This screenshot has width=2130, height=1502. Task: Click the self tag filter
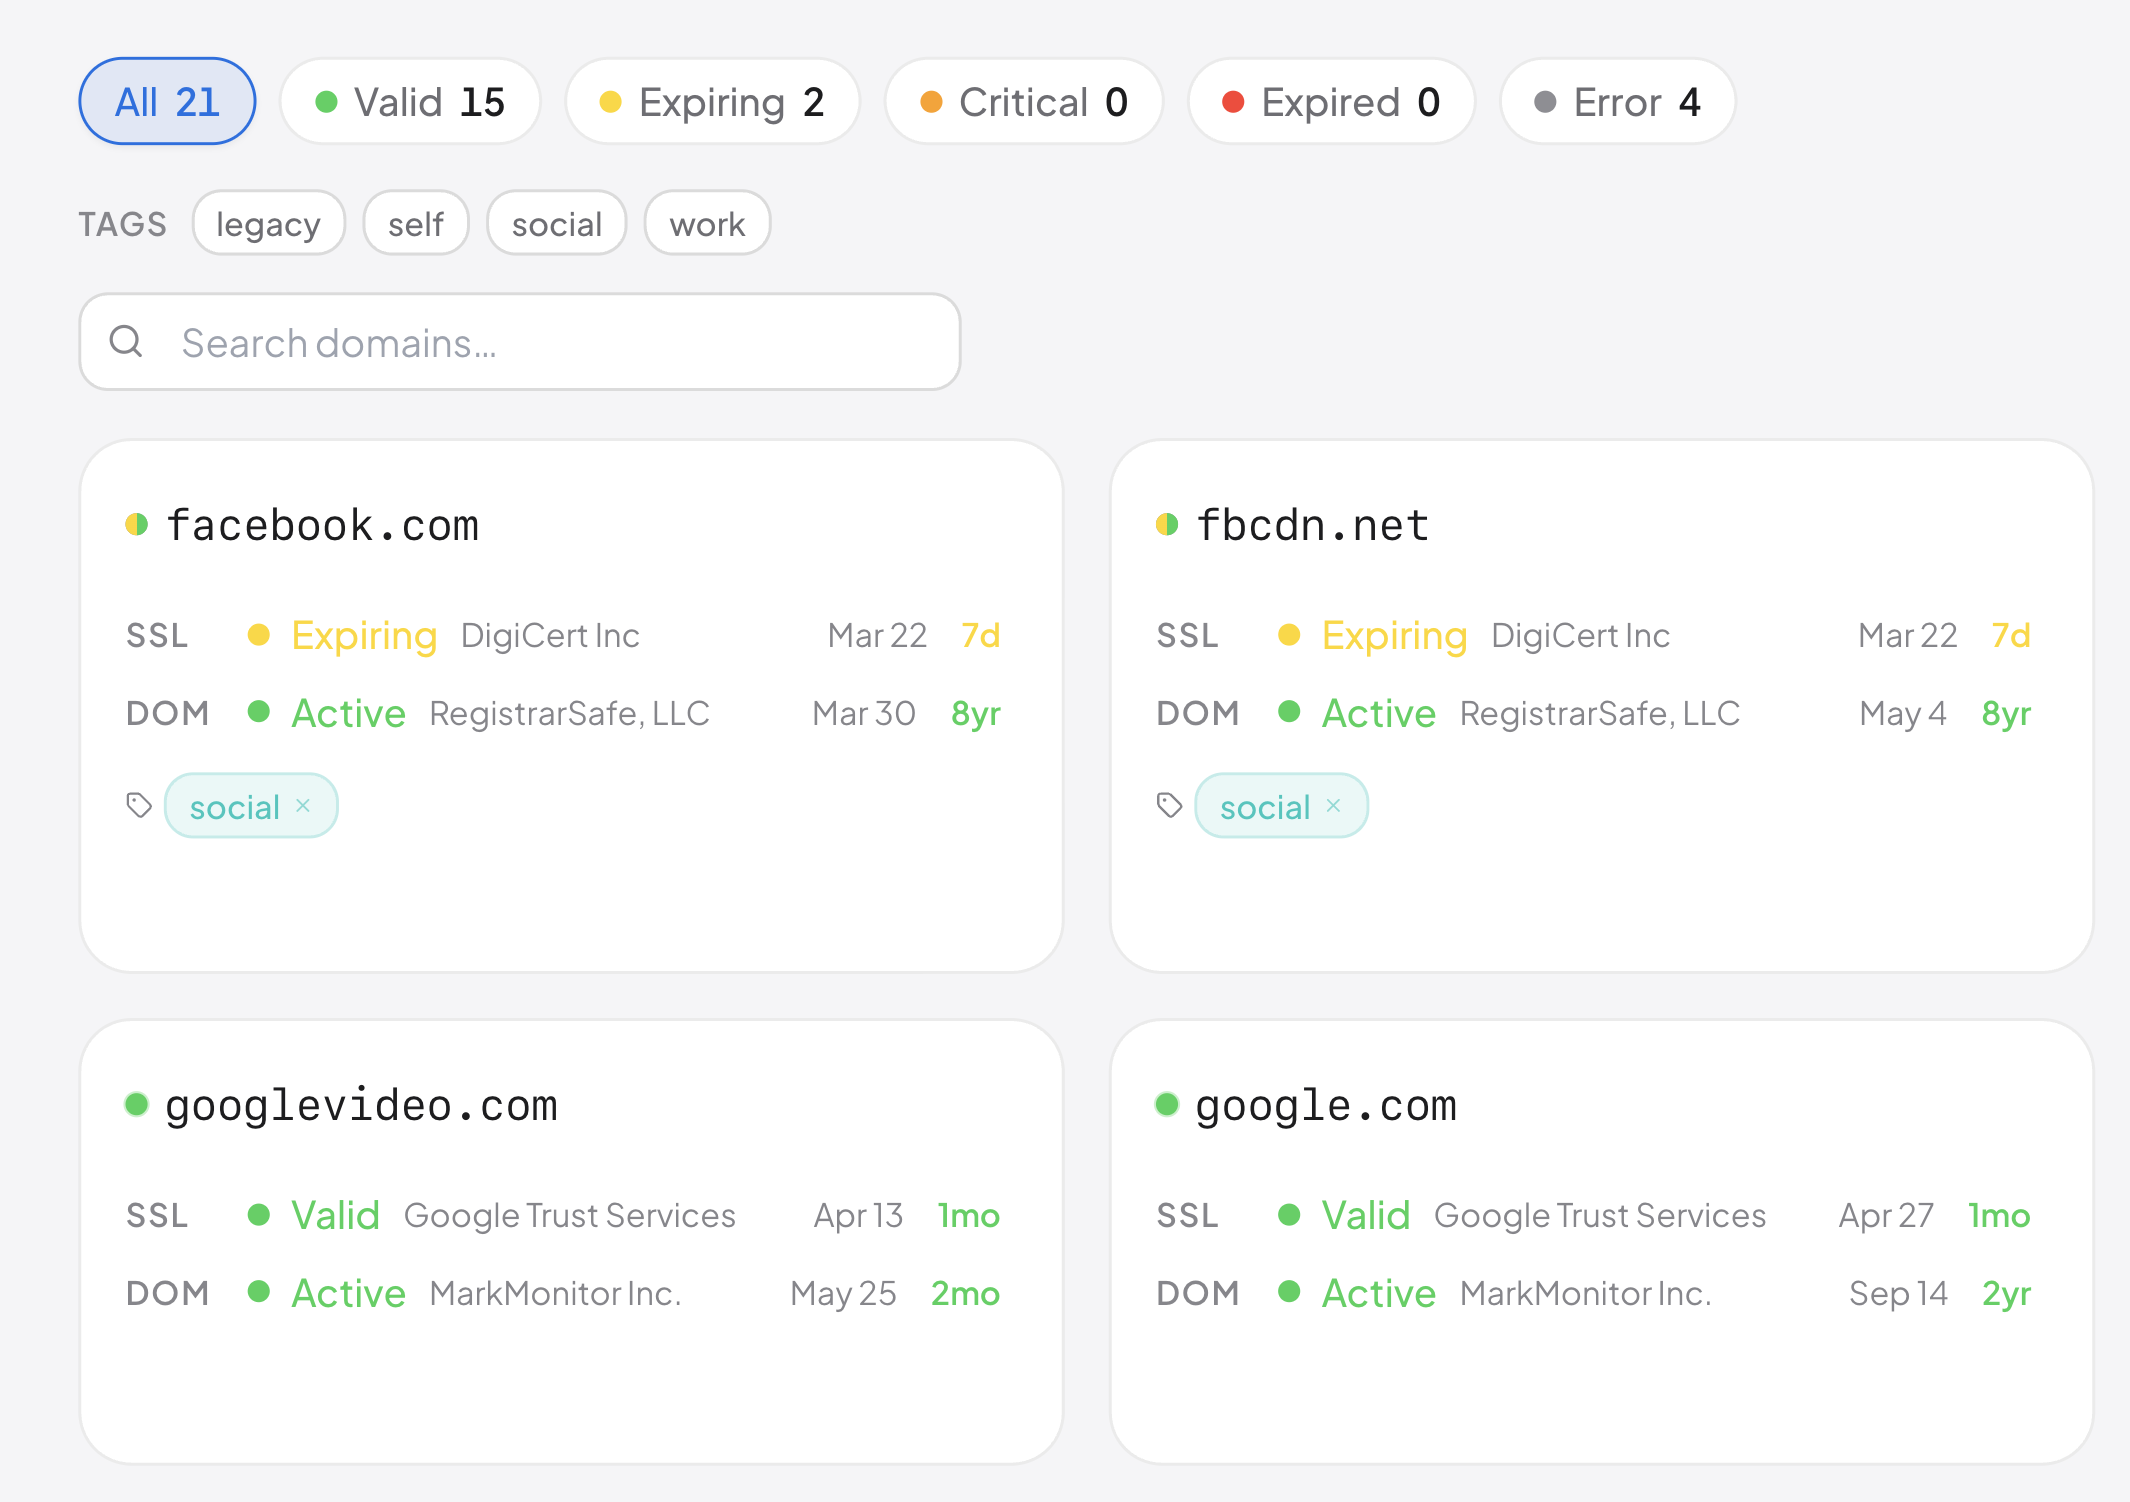click(416, 223)
